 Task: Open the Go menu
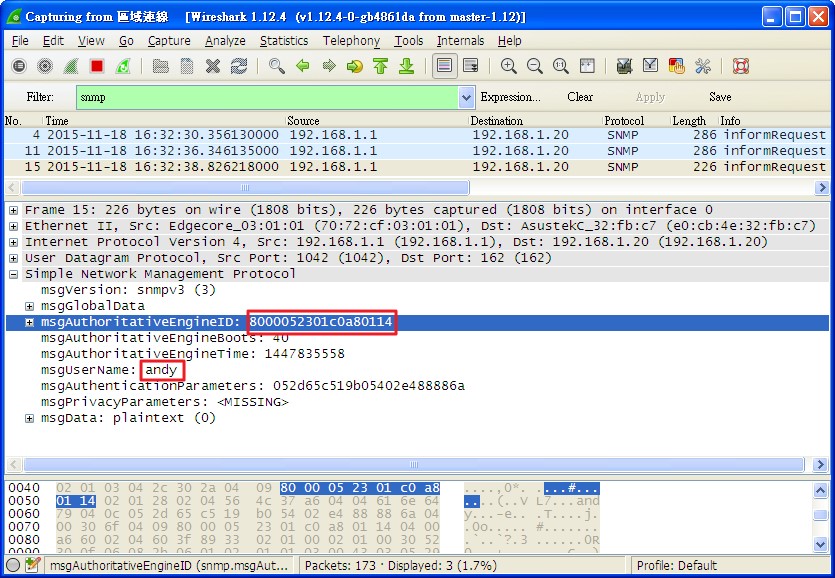point(126,40)
